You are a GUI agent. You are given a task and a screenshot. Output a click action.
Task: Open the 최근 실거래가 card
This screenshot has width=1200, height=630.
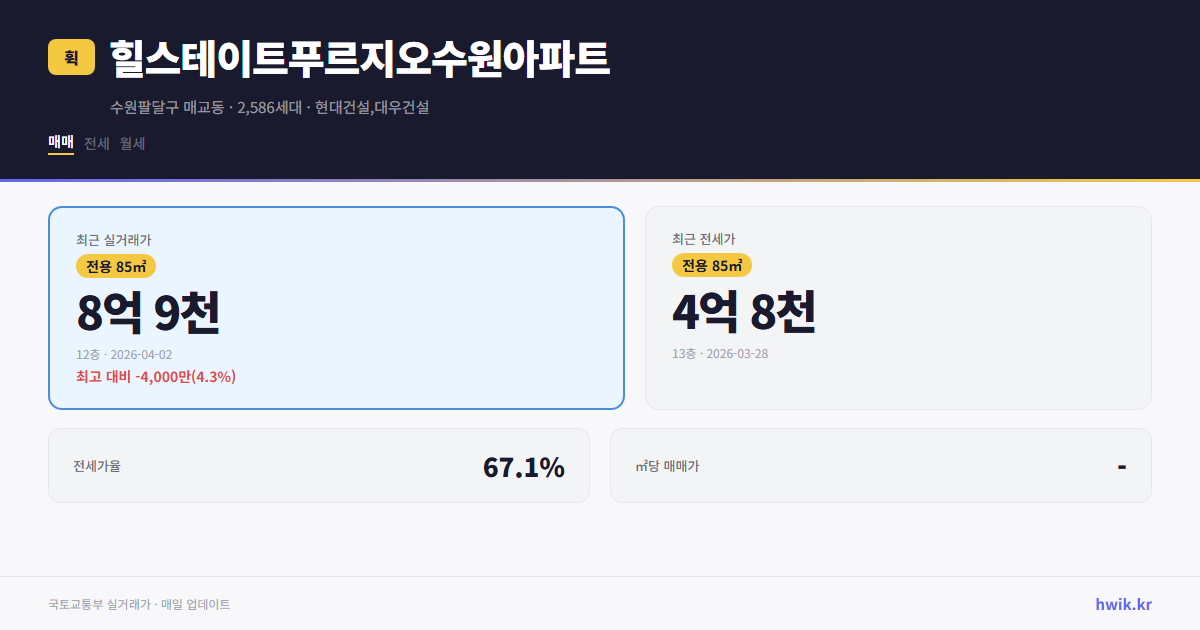(335, 307)
